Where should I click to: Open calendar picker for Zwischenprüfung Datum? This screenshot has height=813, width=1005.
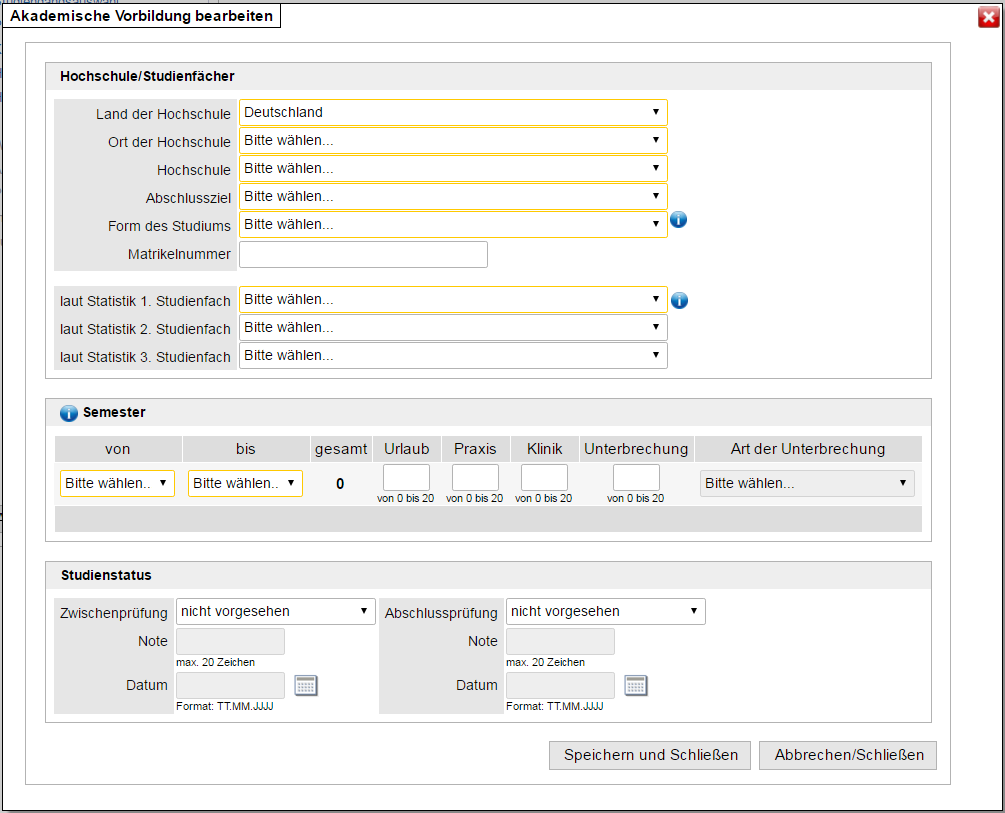pos(306,685)
